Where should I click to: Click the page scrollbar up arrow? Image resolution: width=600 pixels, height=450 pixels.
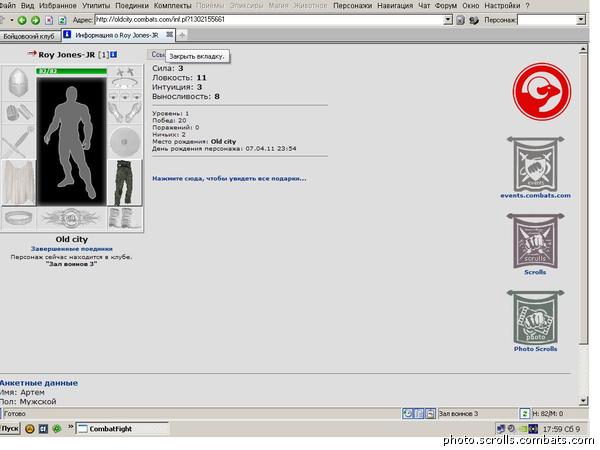[583, 49]
